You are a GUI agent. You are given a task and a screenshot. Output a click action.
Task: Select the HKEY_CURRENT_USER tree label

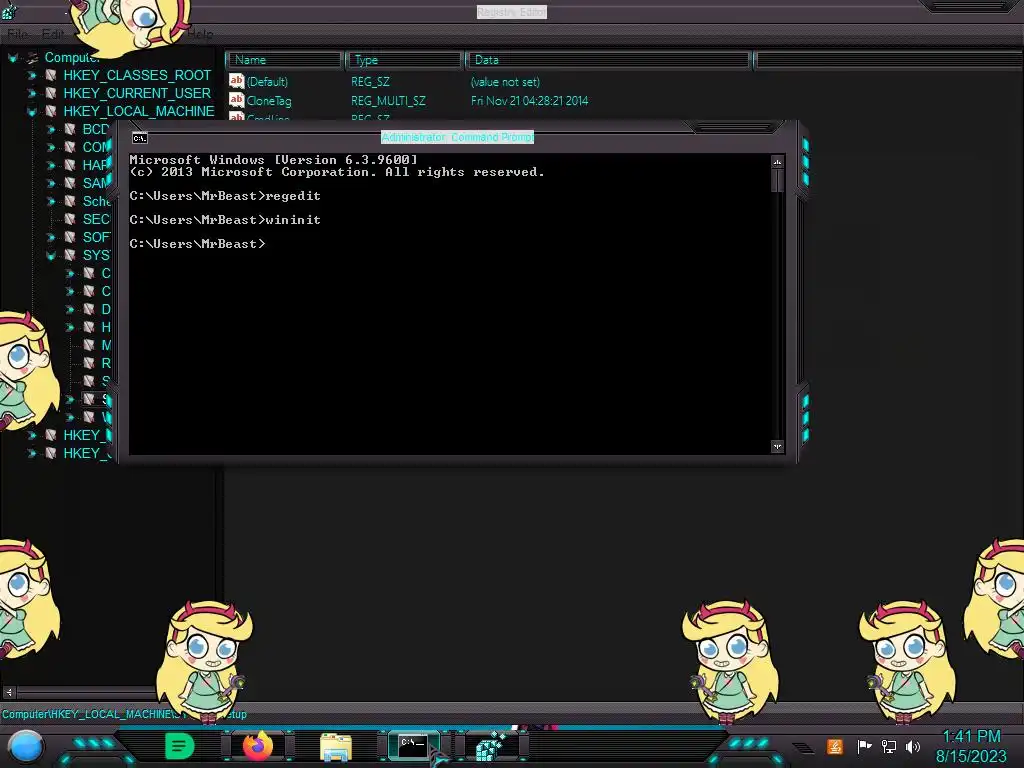pos(137,93)
